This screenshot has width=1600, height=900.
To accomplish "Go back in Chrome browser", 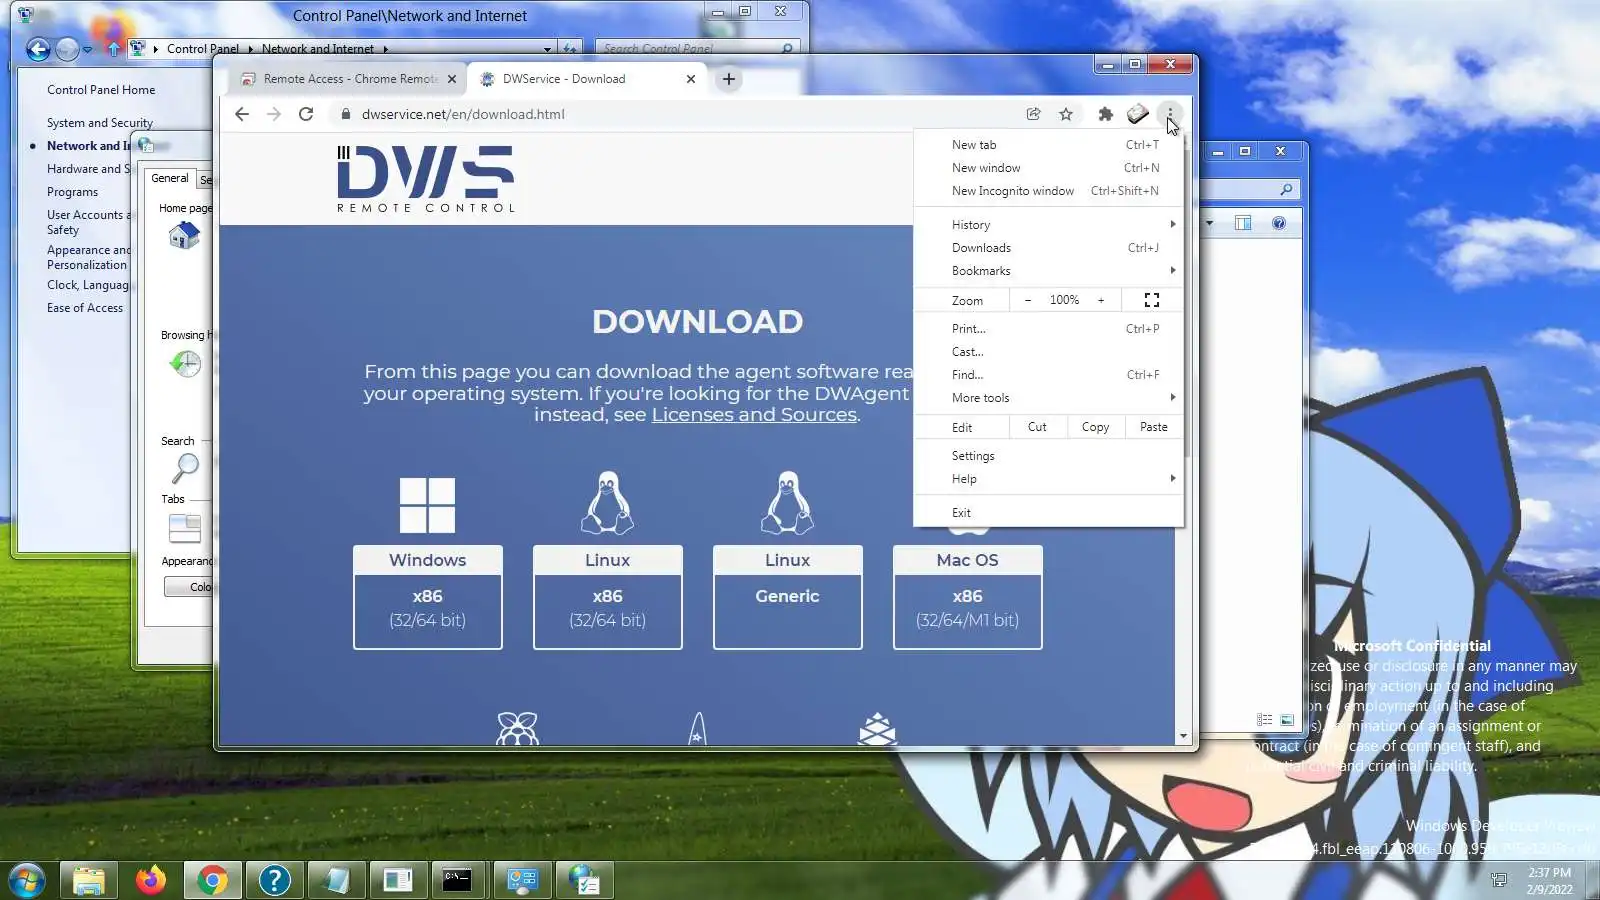I will pyautogui.click(x=242, y=114).
